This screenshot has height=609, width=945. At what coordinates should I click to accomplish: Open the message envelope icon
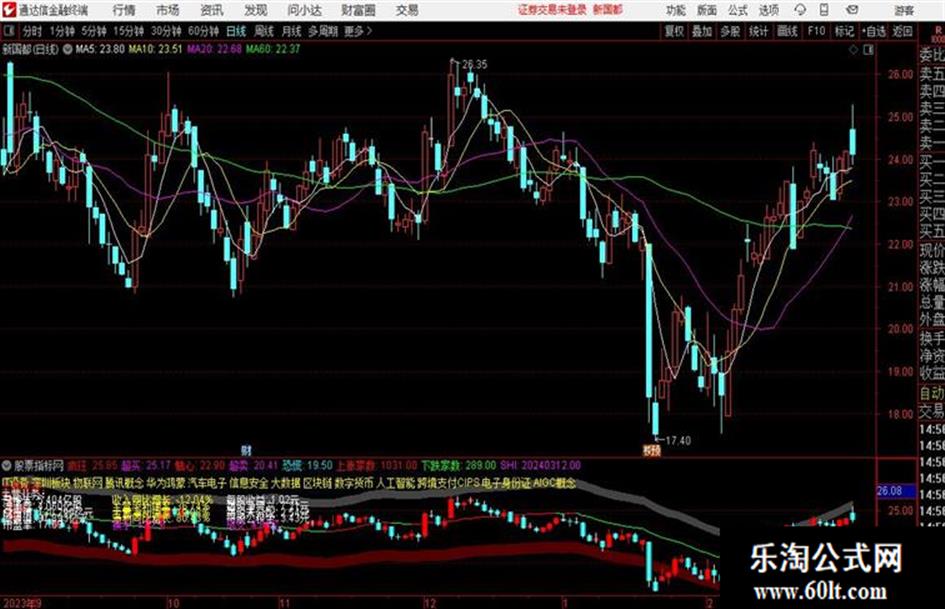(x=852, y=10)
